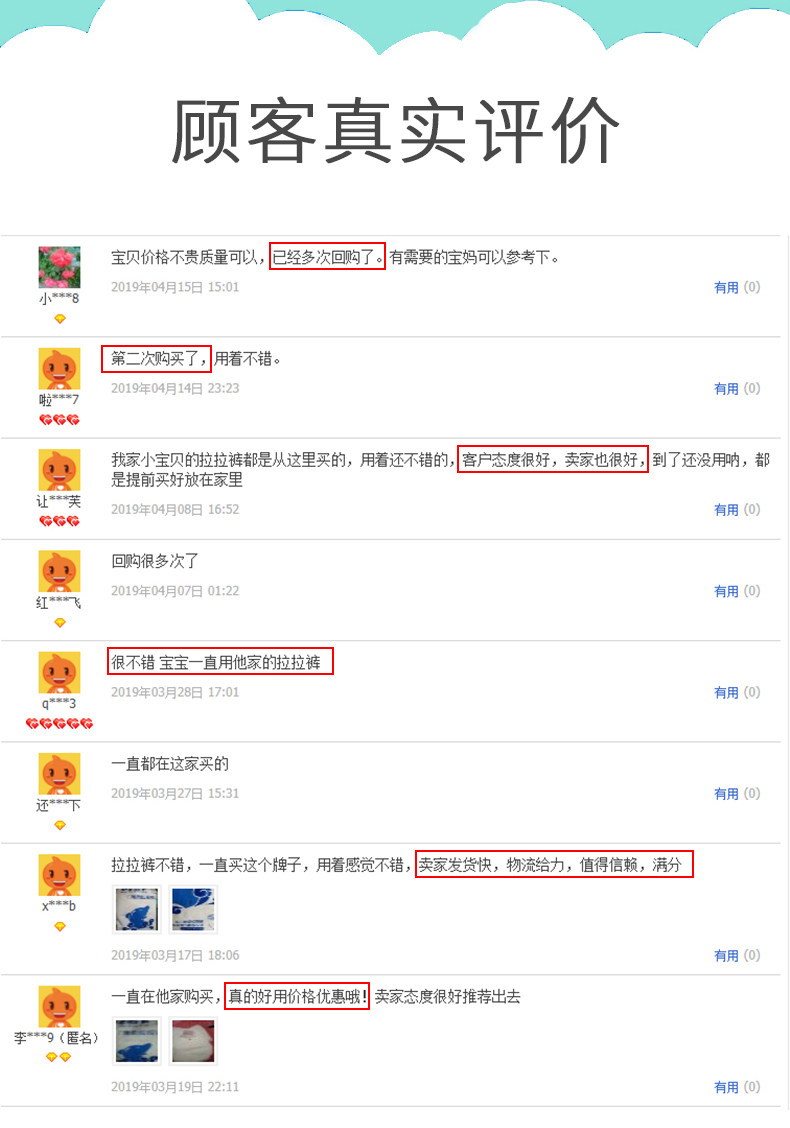Click the avatar of user 让***芙
The image size is (790, 1128).
click(x=59, y=470)
